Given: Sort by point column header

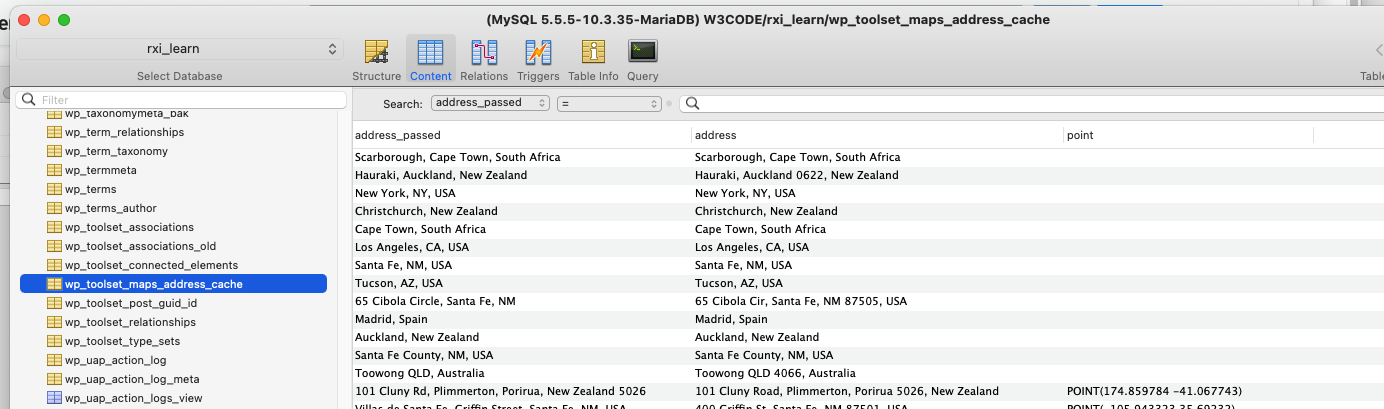Looking at the screenshot, I should pos(1188,135).
